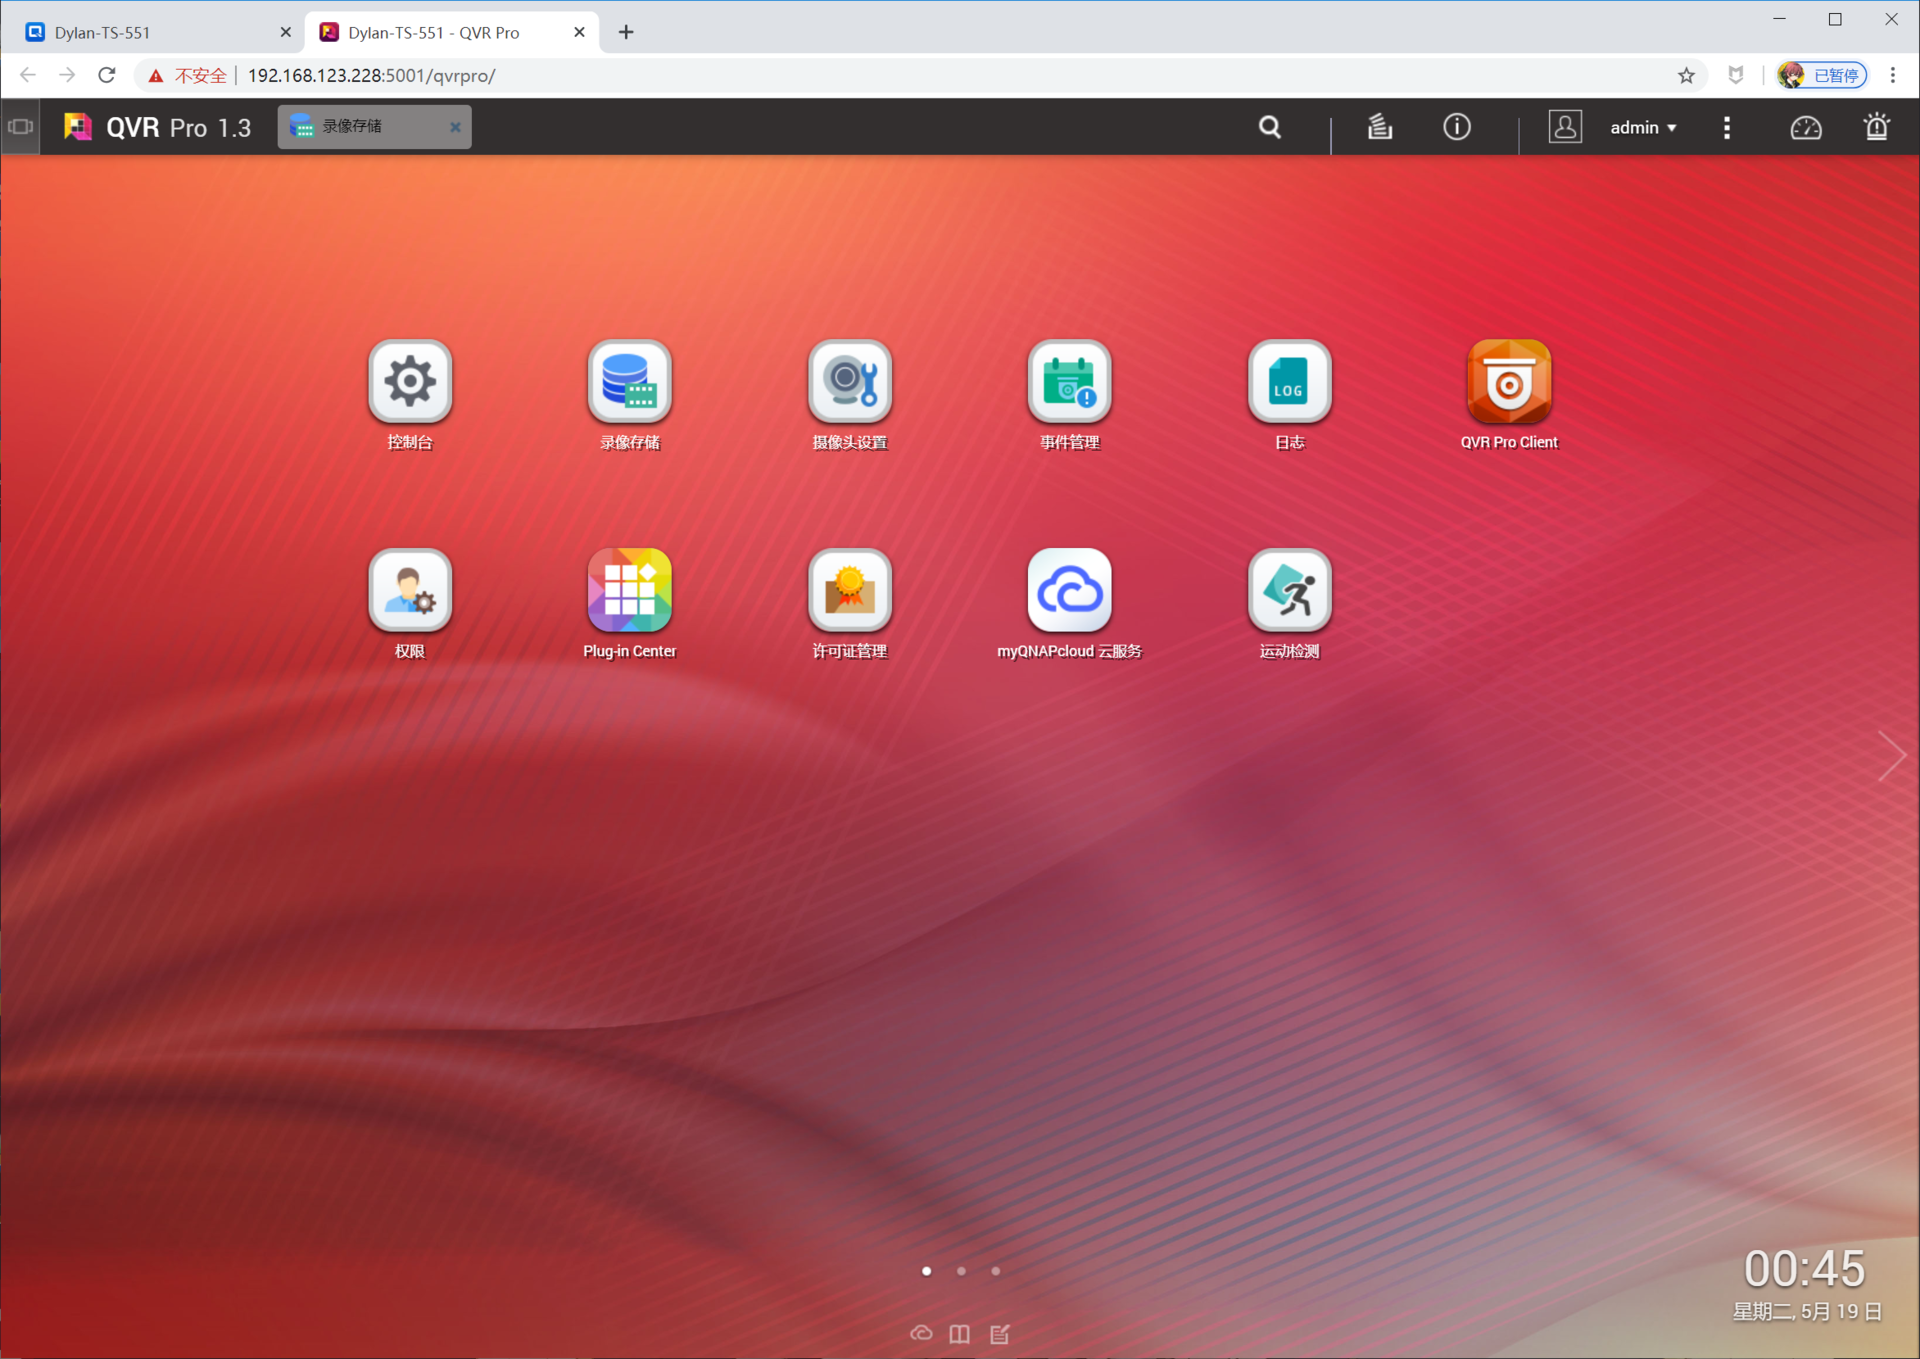Open the 事件管理 event management app
Viewport: 1920px width, 1359px height.
(x=1069, y=381)
